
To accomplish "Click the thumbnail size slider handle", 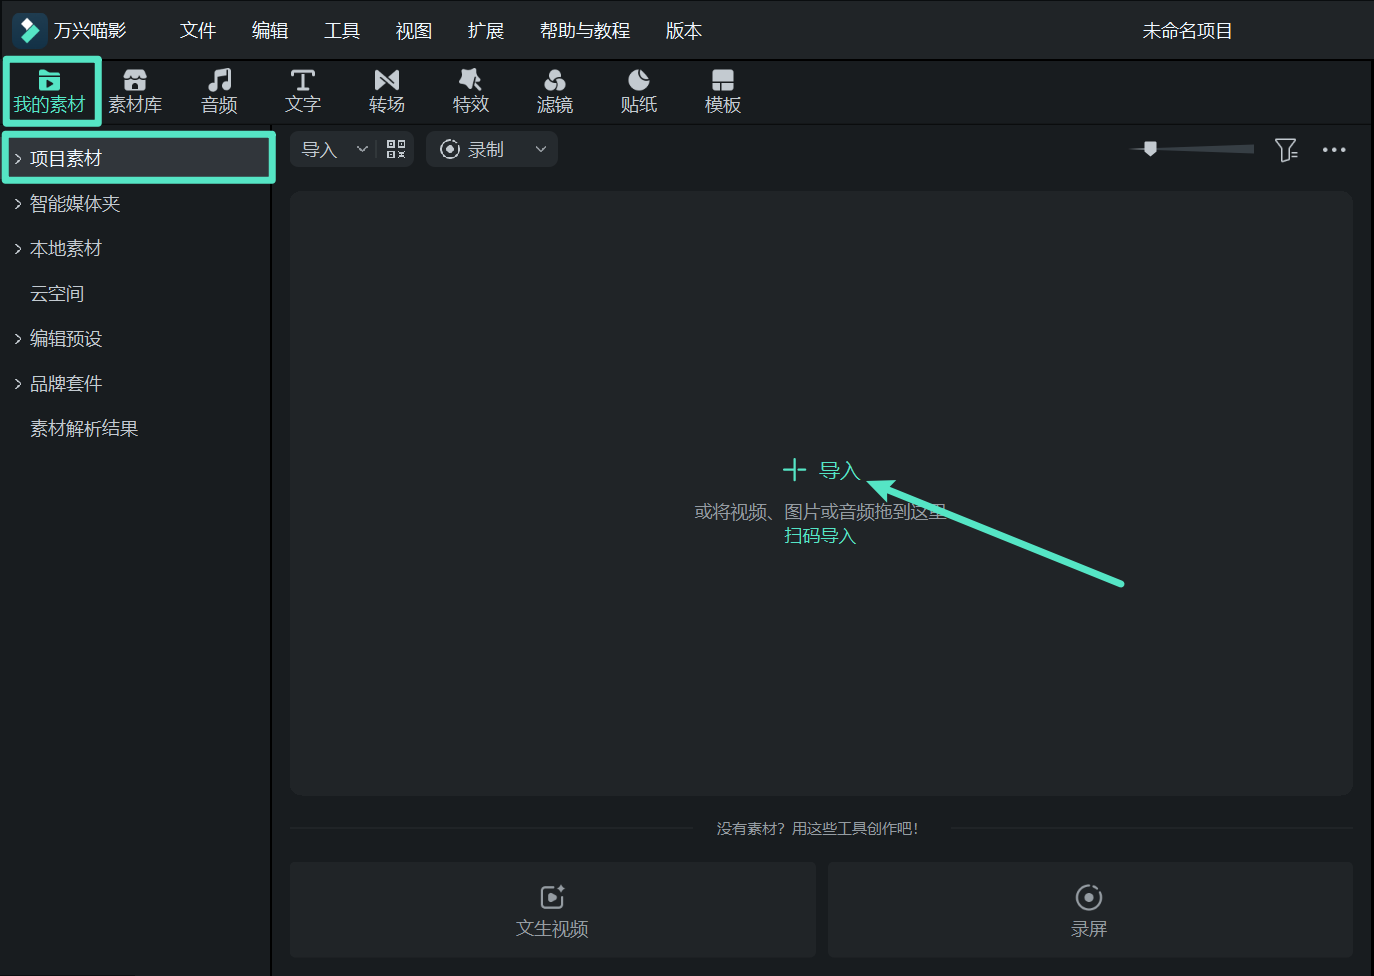I will (1150, 149).
